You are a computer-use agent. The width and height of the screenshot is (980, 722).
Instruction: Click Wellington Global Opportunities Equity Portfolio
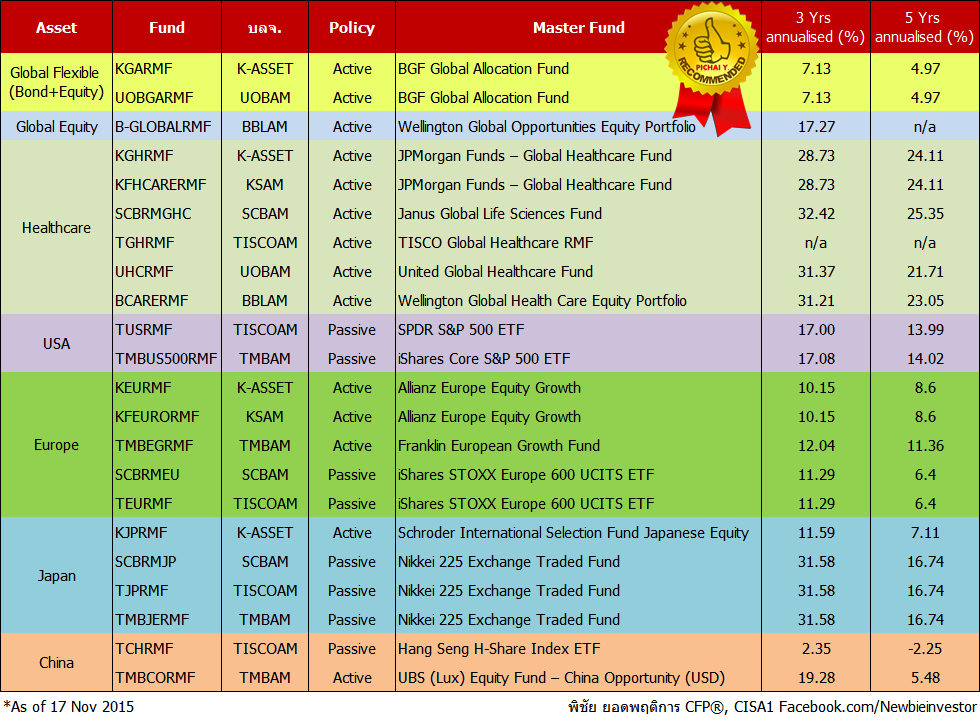[x=546, y=127]
